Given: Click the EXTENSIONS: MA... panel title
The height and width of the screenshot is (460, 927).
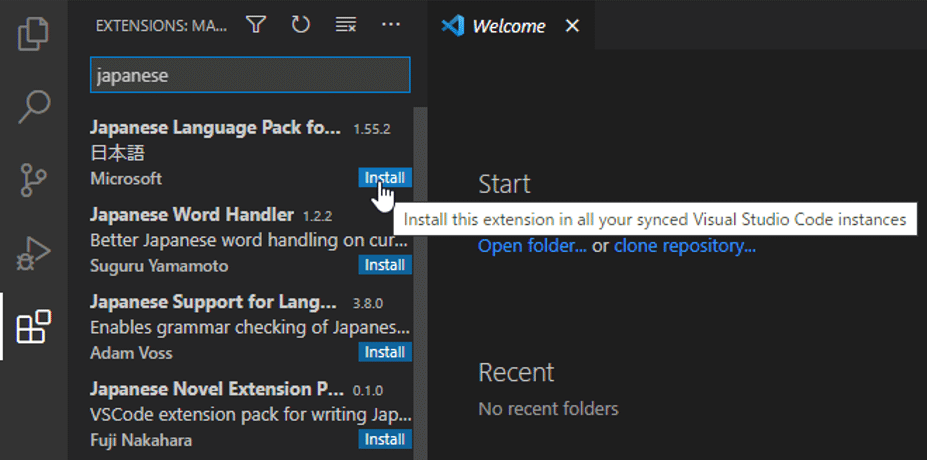Looking at the screenshot, I should pos(161,25).
